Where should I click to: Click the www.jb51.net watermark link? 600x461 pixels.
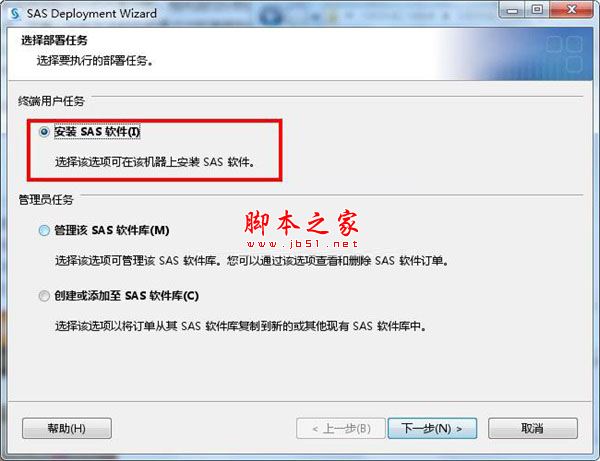tap(302, 244)
